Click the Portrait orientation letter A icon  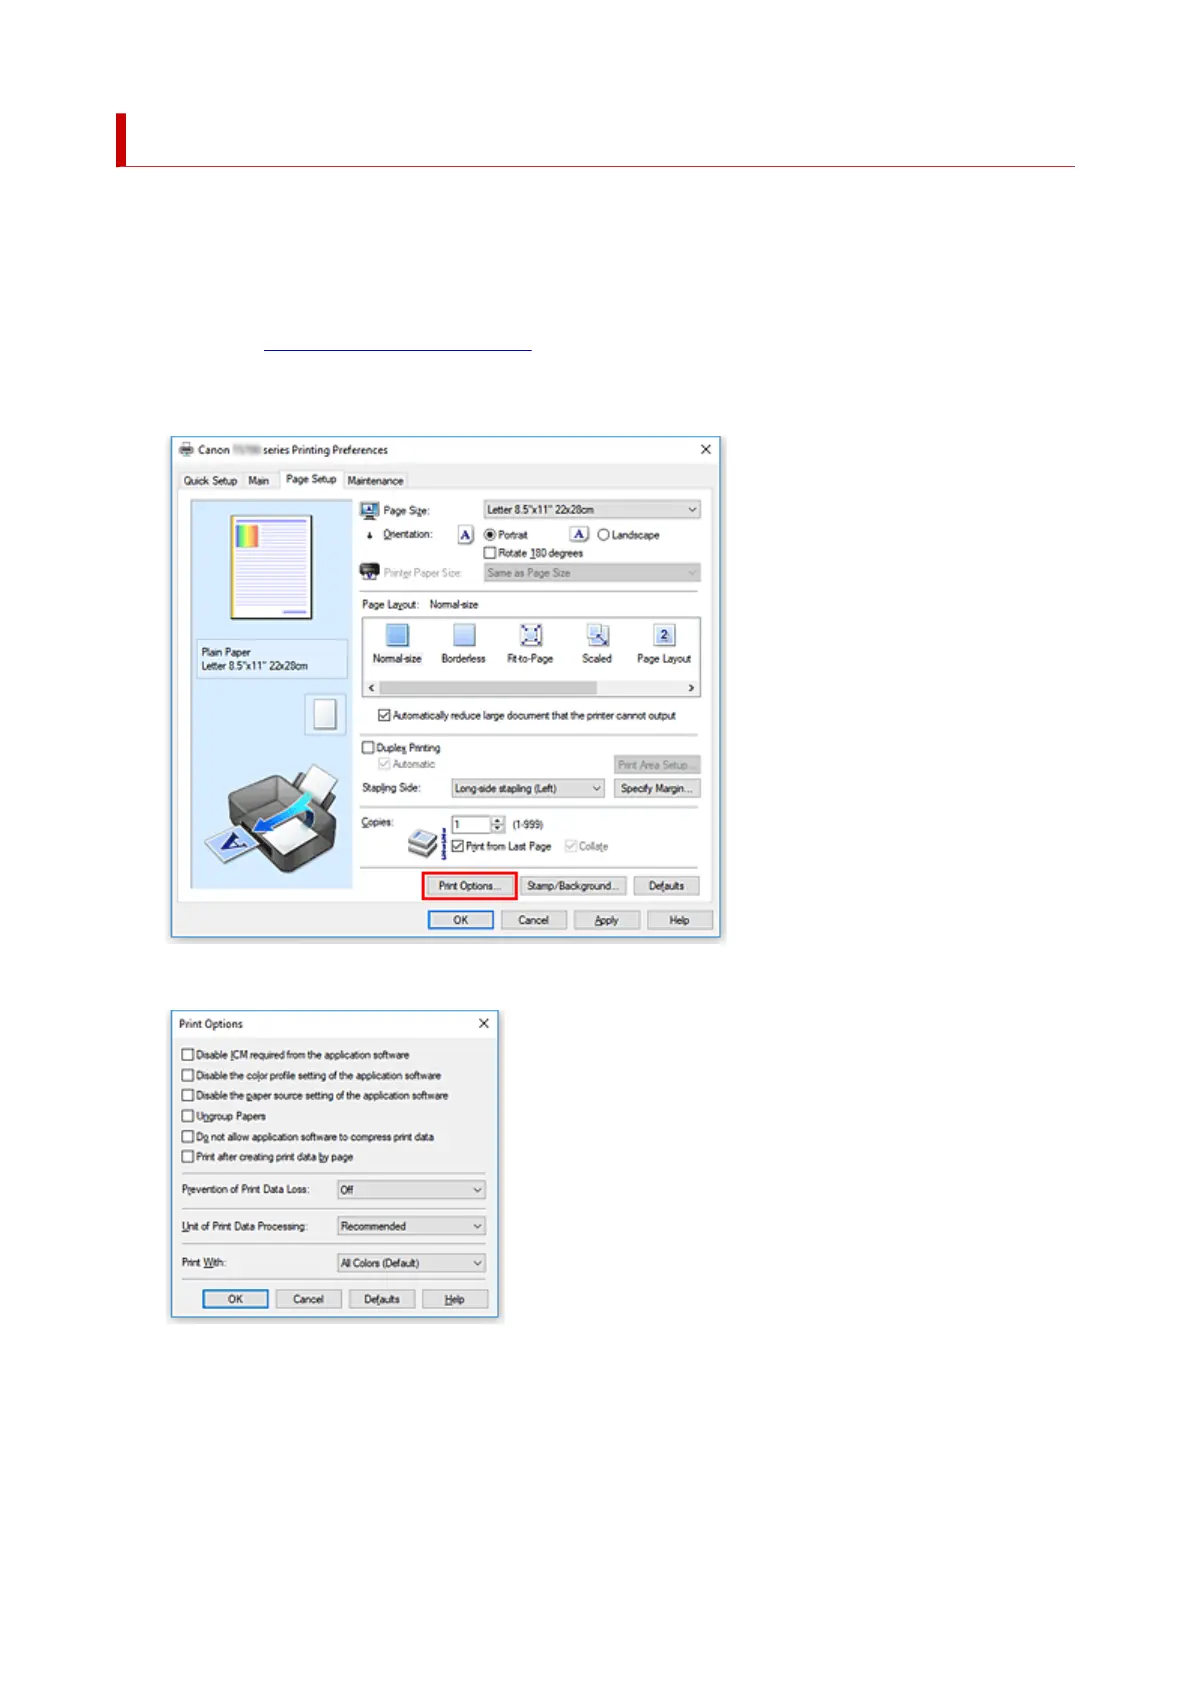465,535
